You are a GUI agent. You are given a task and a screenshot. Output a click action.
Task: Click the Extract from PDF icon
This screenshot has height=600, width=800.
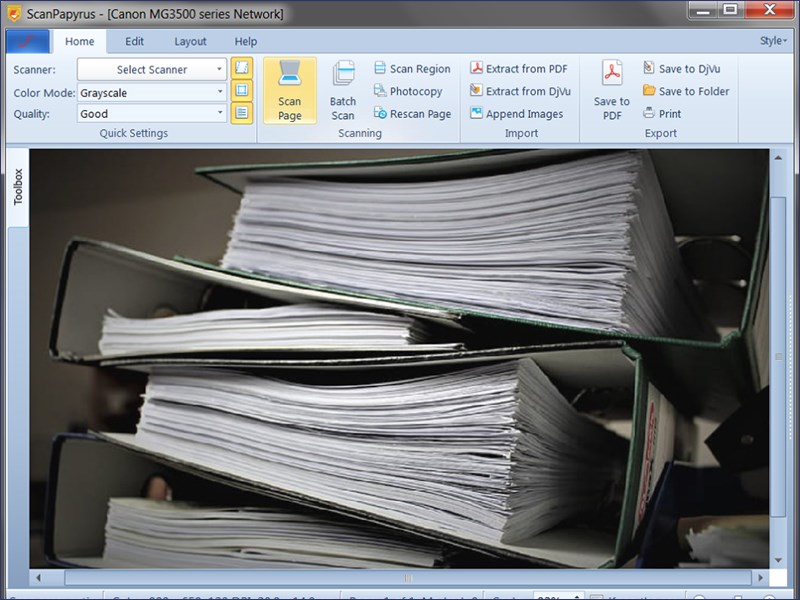(x=517, y=68)
